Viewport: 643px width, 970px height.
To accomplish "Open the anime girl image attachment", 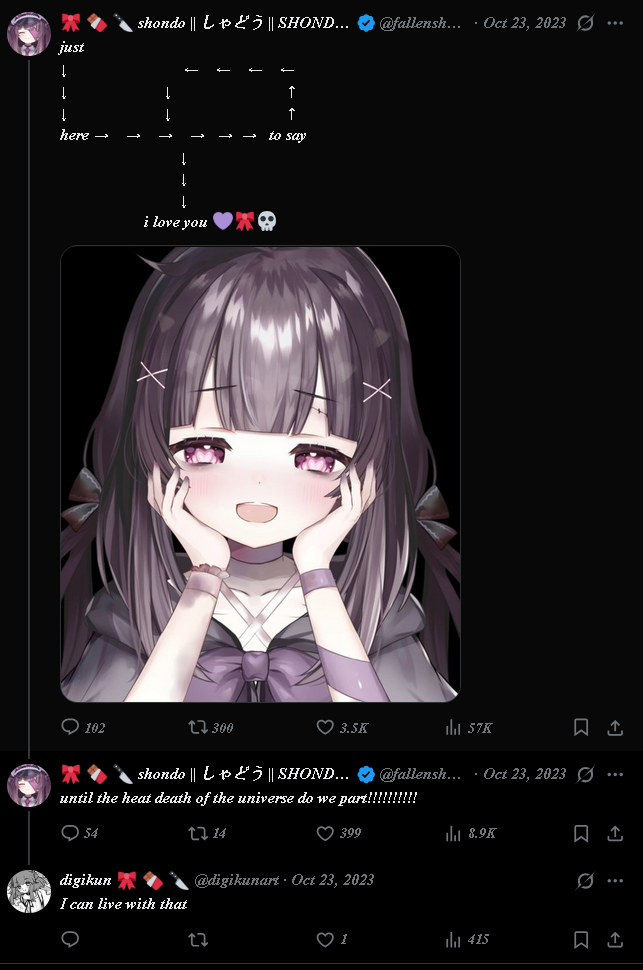I will tap(260, 474).
